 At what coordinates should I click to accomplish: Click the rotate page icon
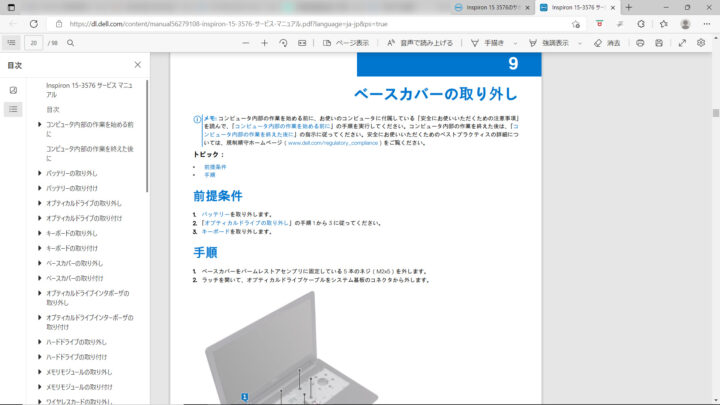(283, 43)
